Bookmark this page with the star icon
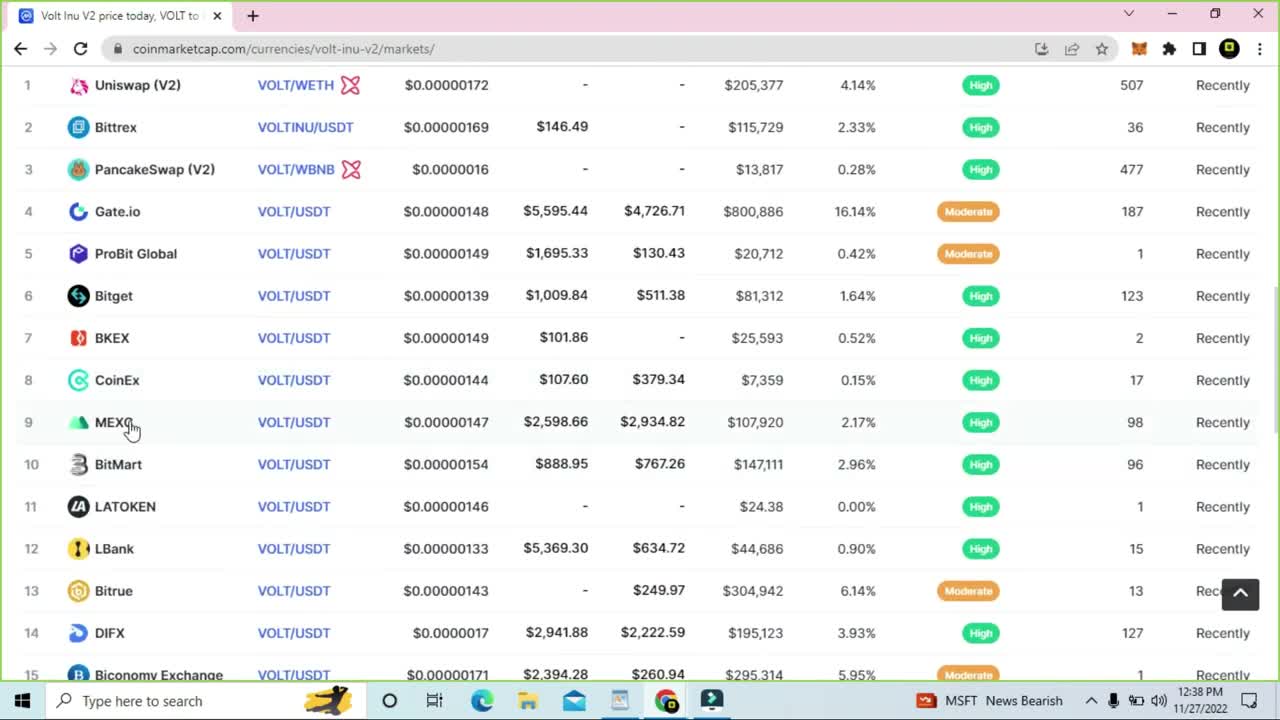Viewport: 1280px width, 720px height. tap(1101, 48)
